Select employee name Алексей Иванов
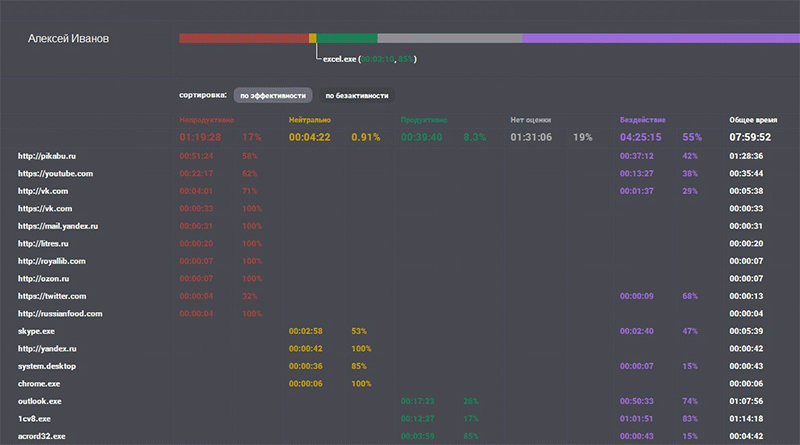This screenshot has height=445, width=800. tap(68, 39)
